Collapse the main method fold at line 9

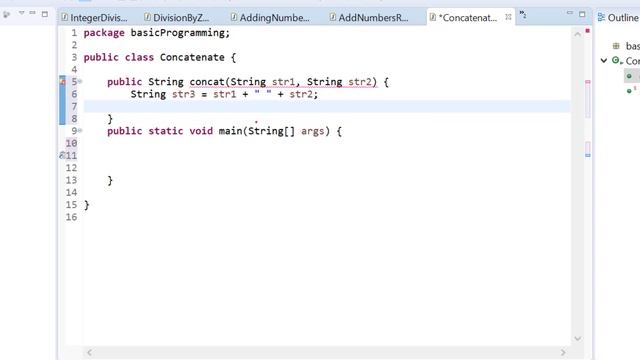(x=80, y=131)
